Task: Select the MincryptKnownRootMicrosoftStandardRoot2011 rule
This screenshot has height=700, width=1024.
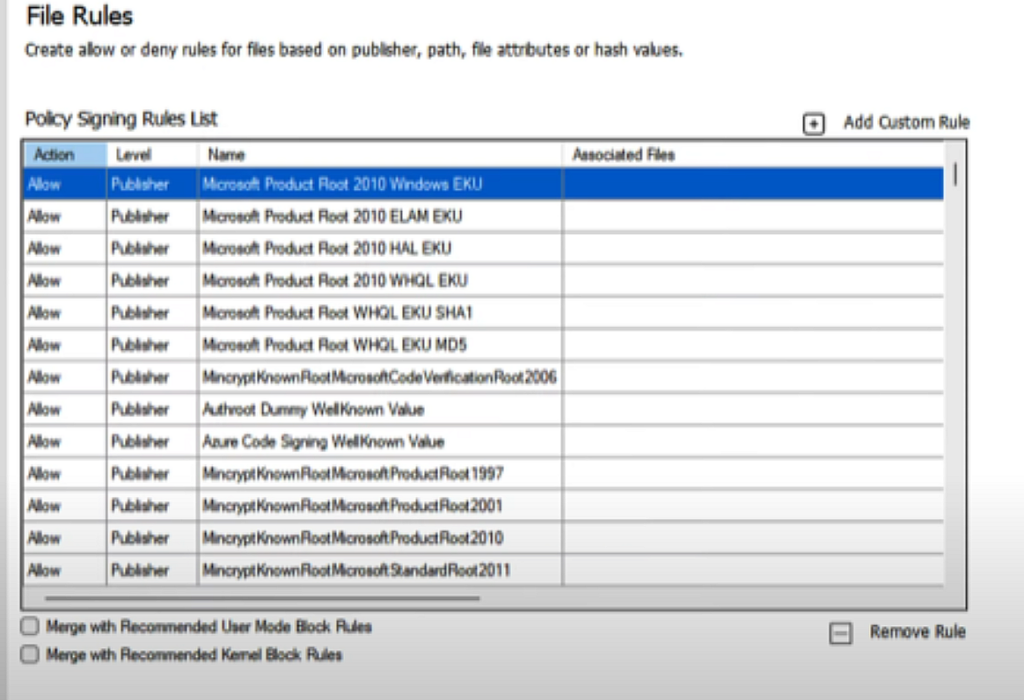Action: (x=300, y=570)
